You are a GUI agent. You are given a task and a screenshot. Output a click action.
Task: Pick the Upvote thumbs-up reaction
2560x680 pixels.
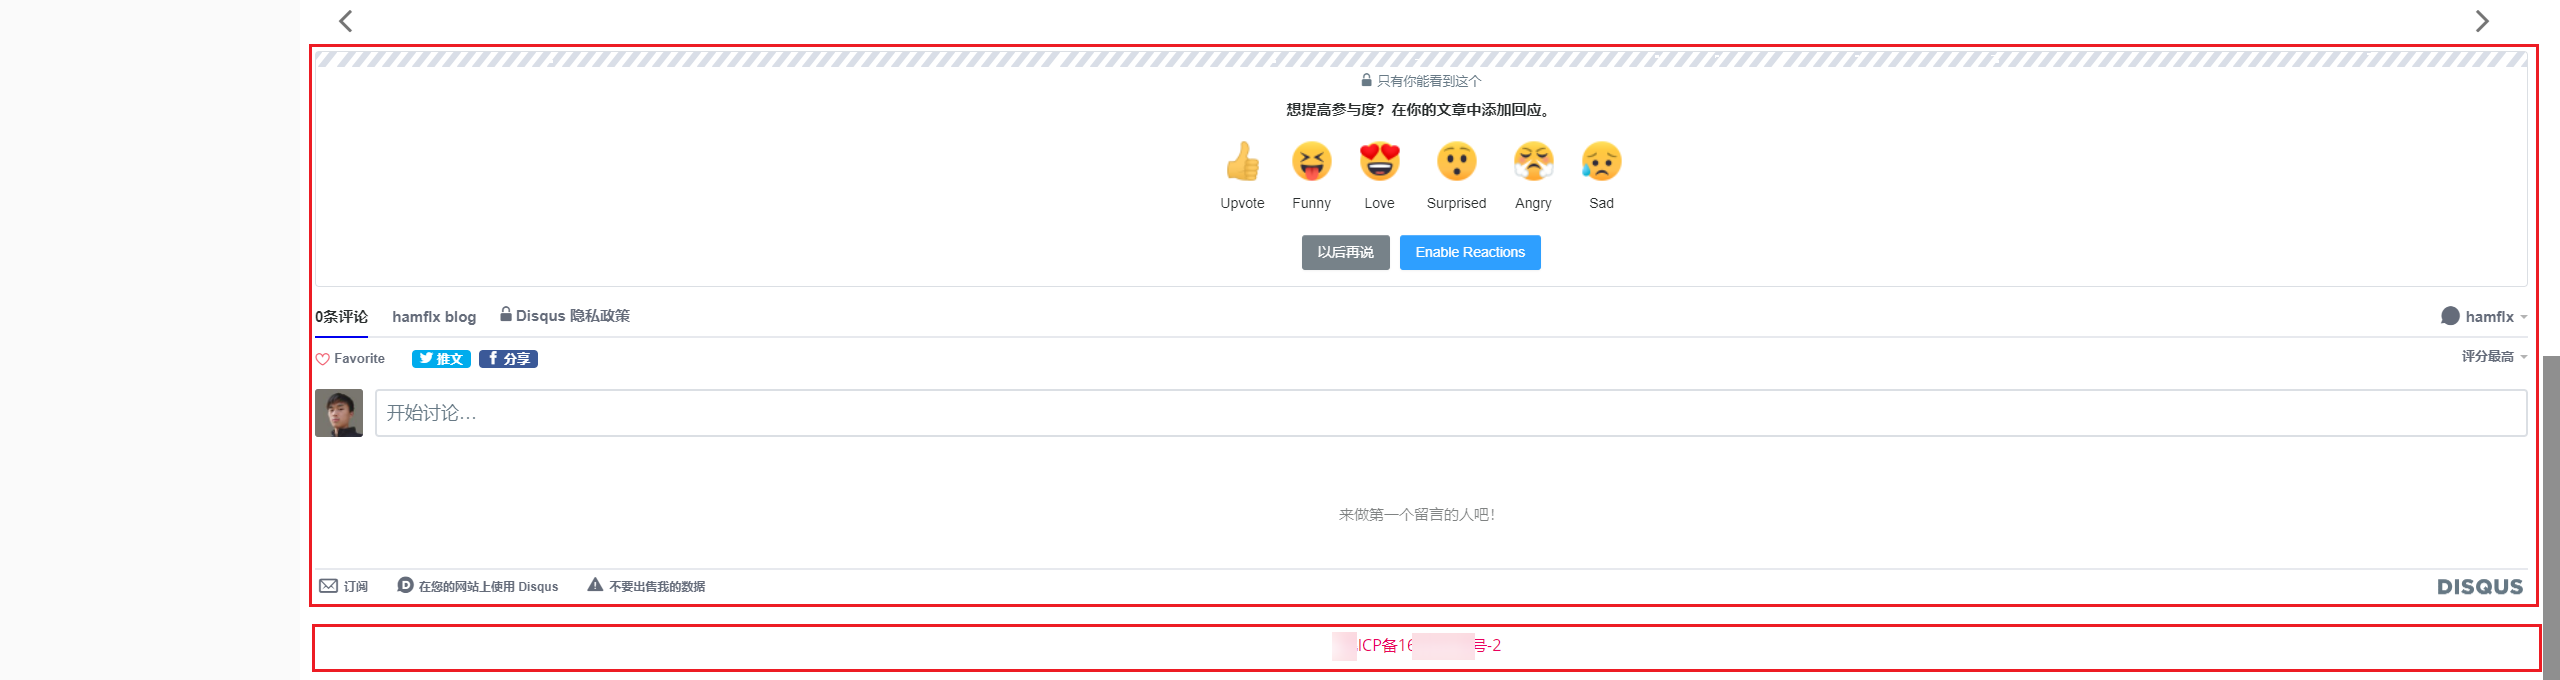tap(1242, 161)
